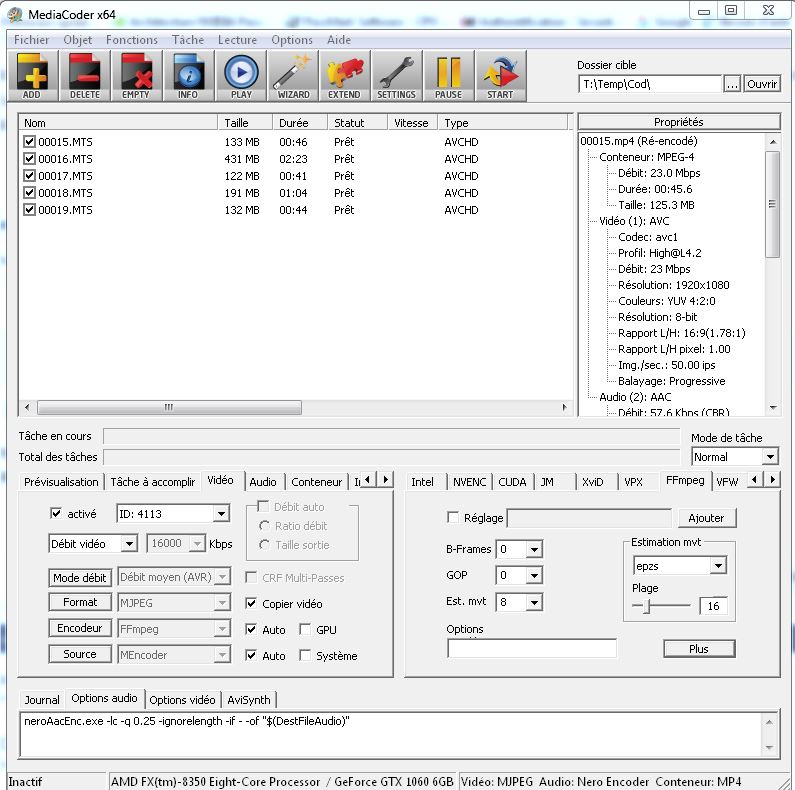795x790 pixels.
Task: Click the ADD toolbar icon
Action: tap(34, 76)
